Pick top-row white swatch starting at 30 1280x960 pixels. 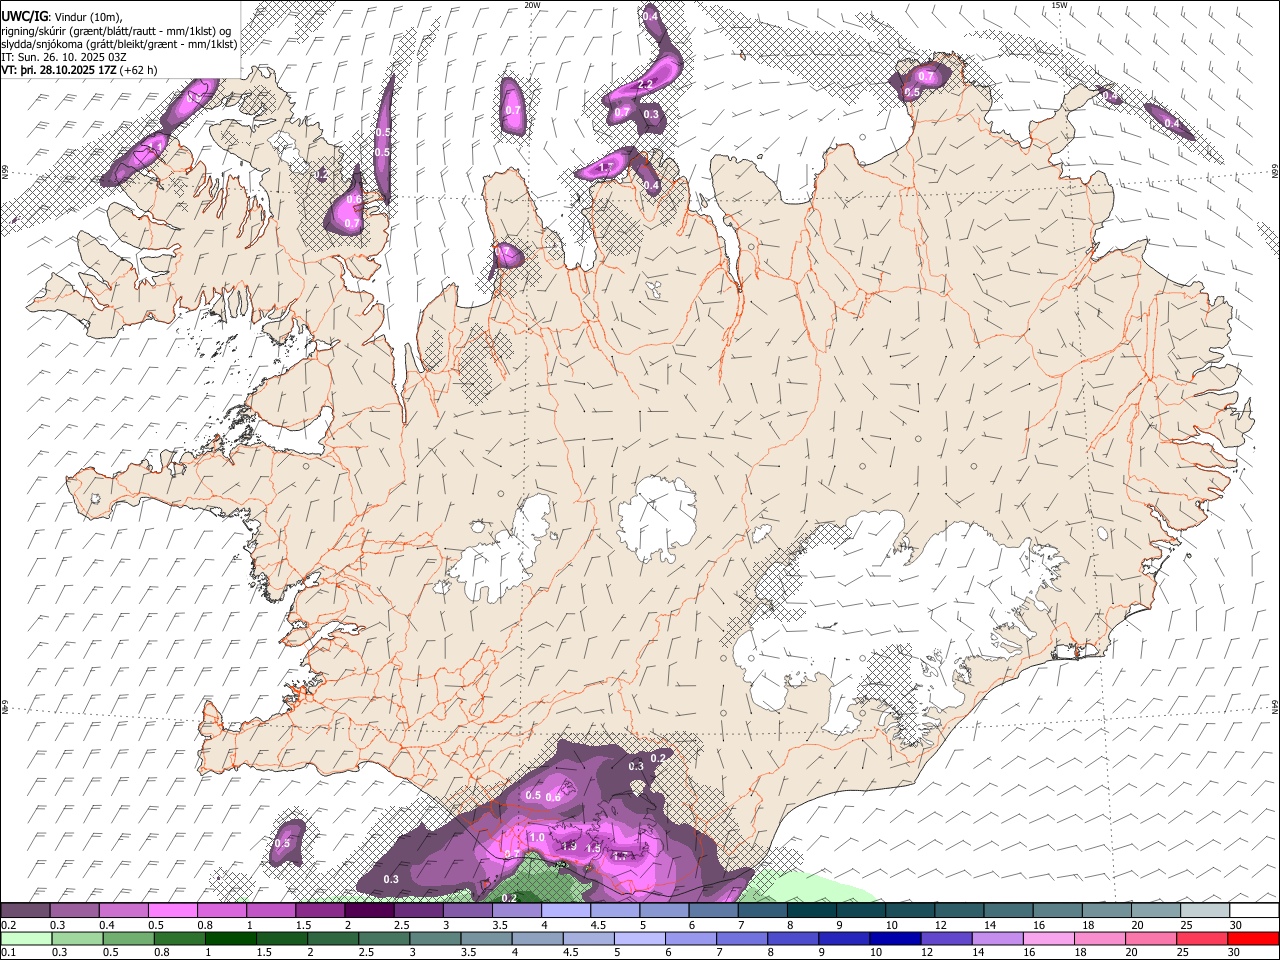pos(1254,911)
